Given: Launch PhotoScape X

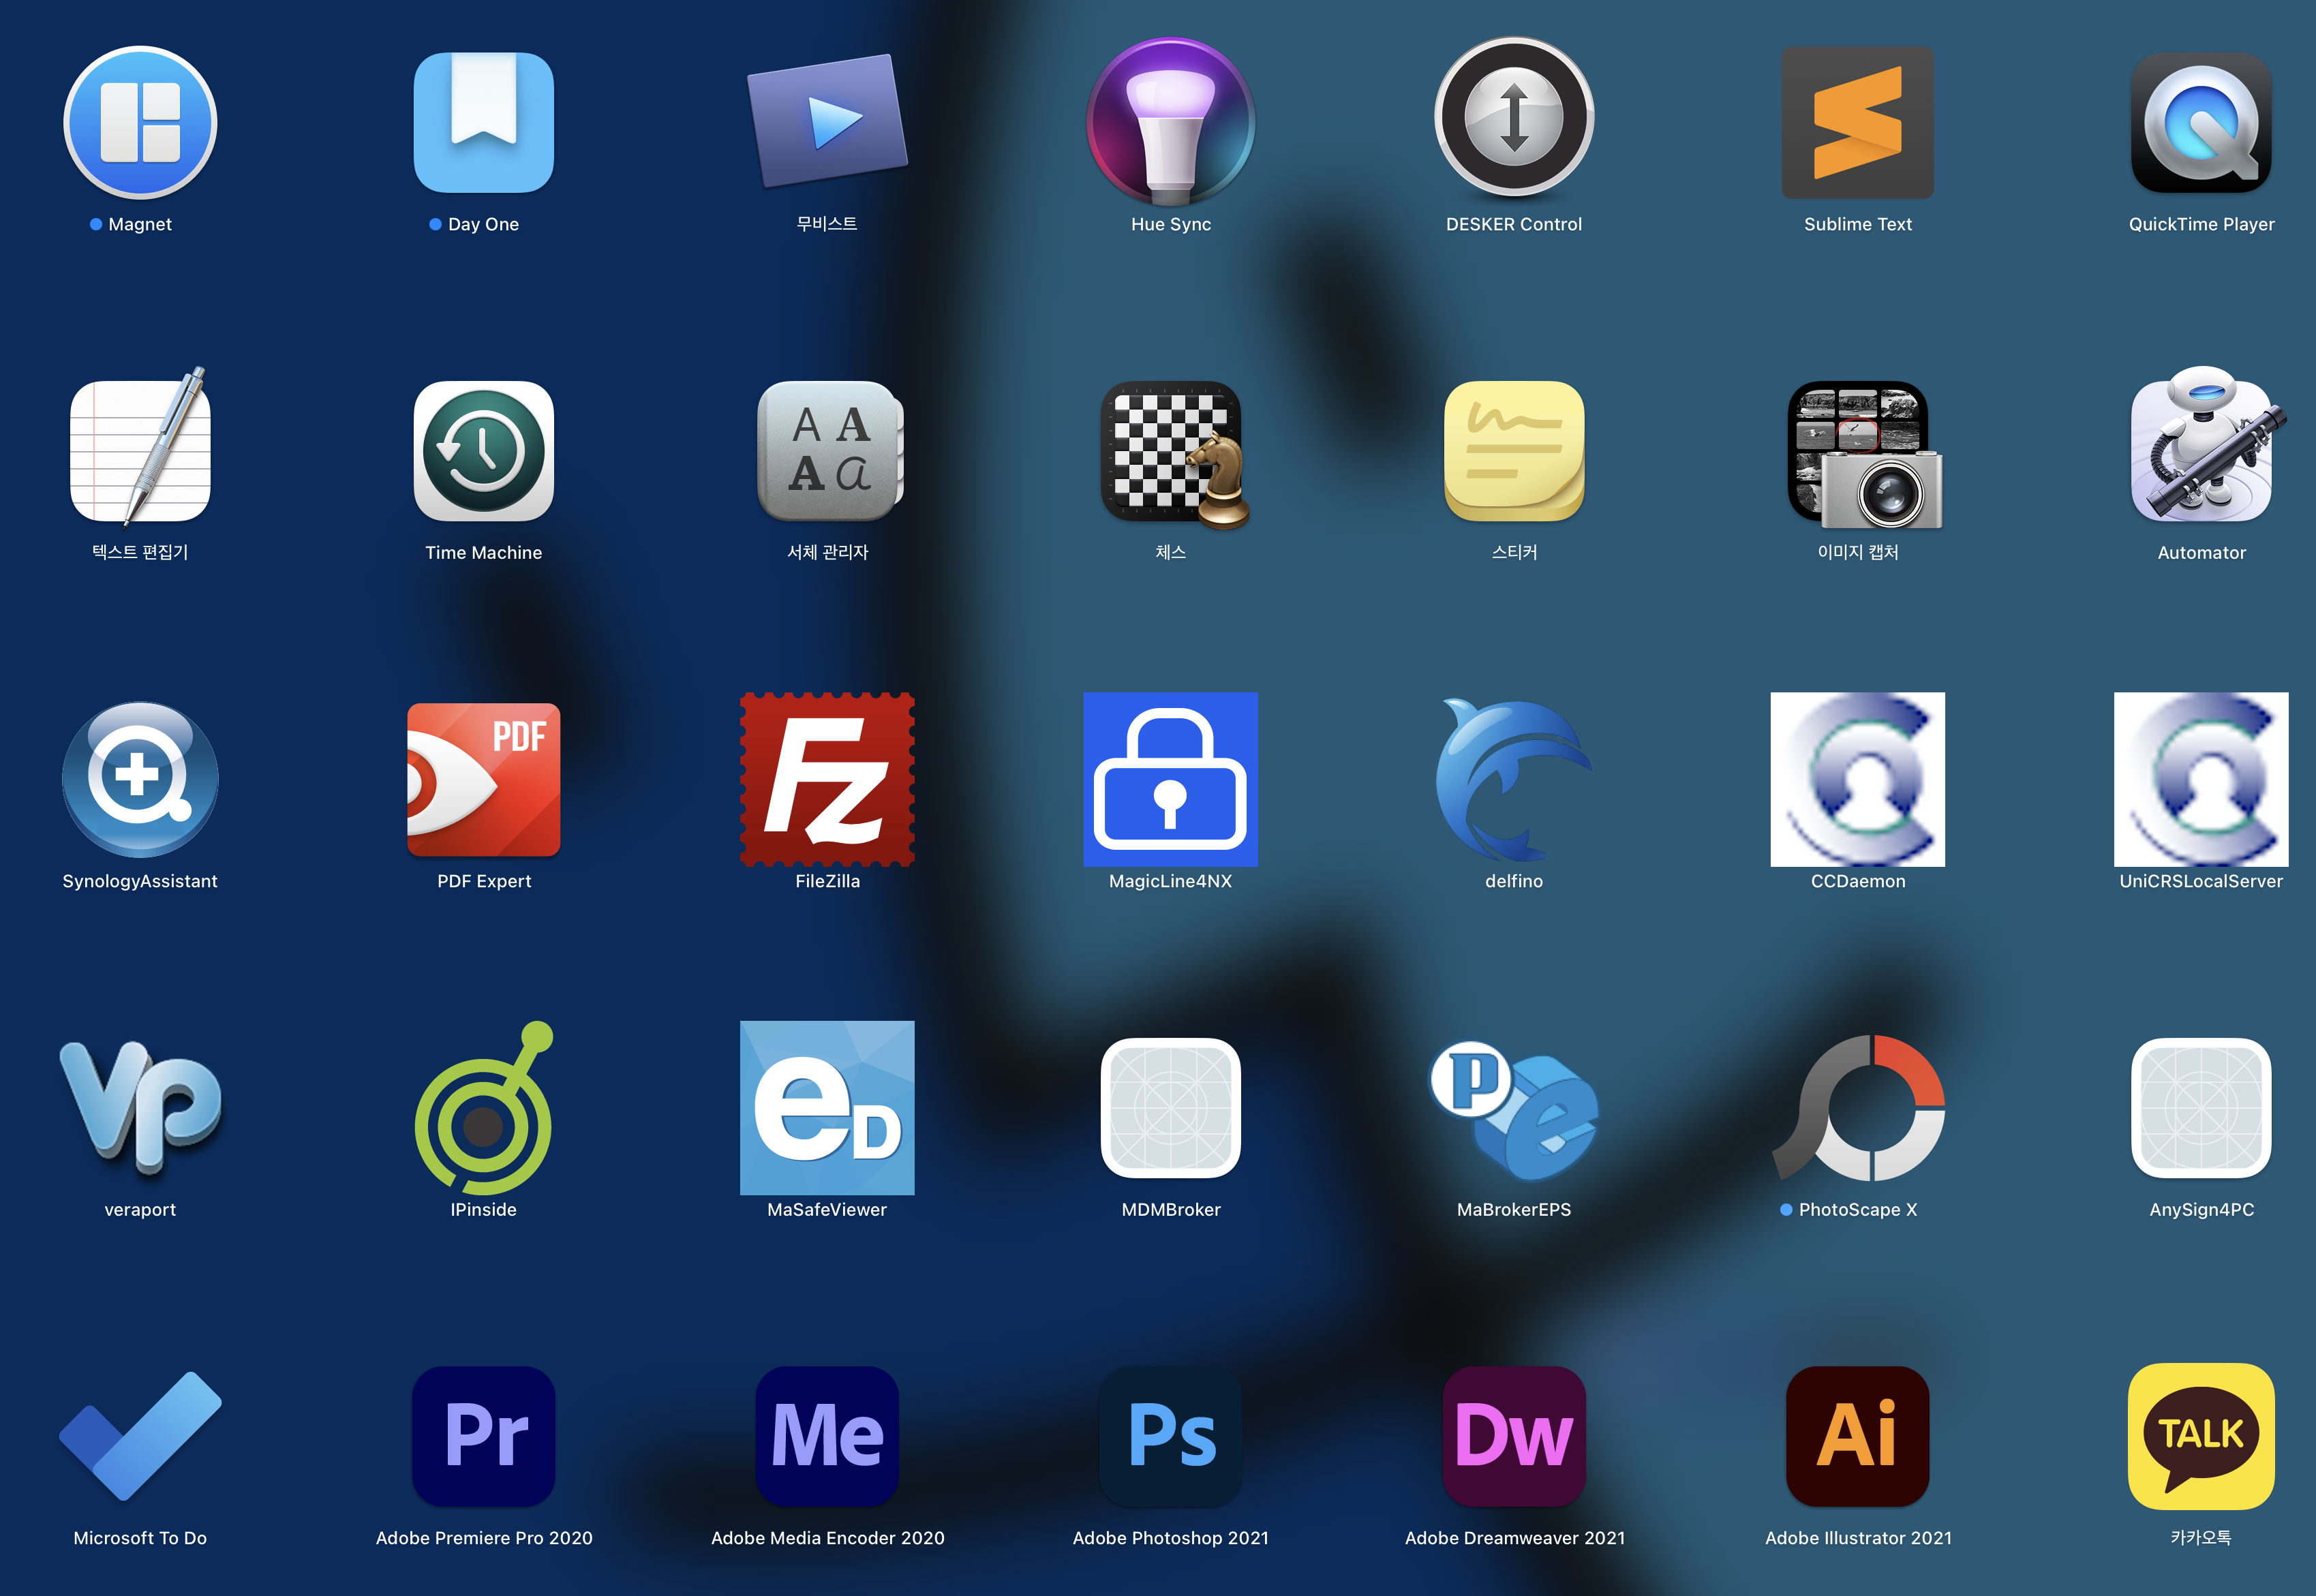Looking at the screenshot, I should 1859,1108.
